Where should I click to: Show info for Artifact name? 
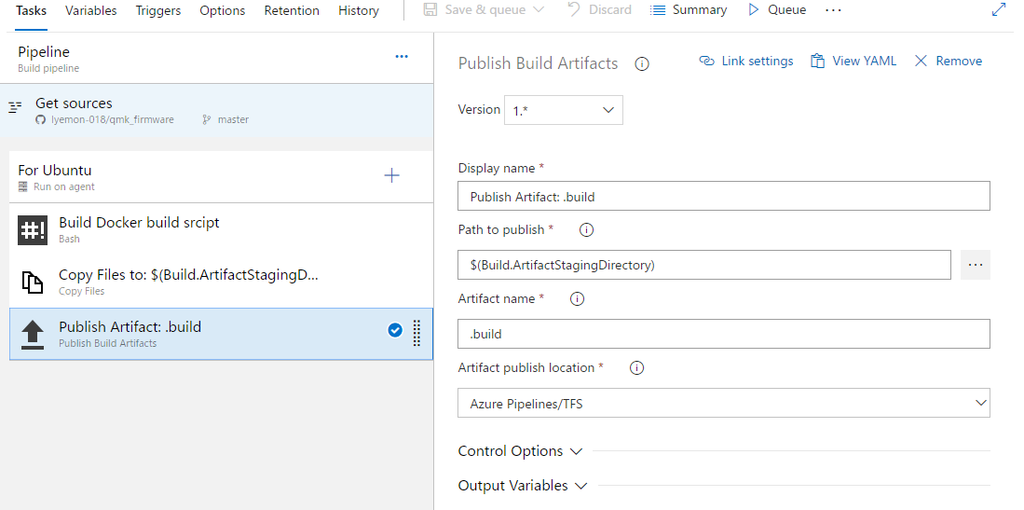pos(577,299)
